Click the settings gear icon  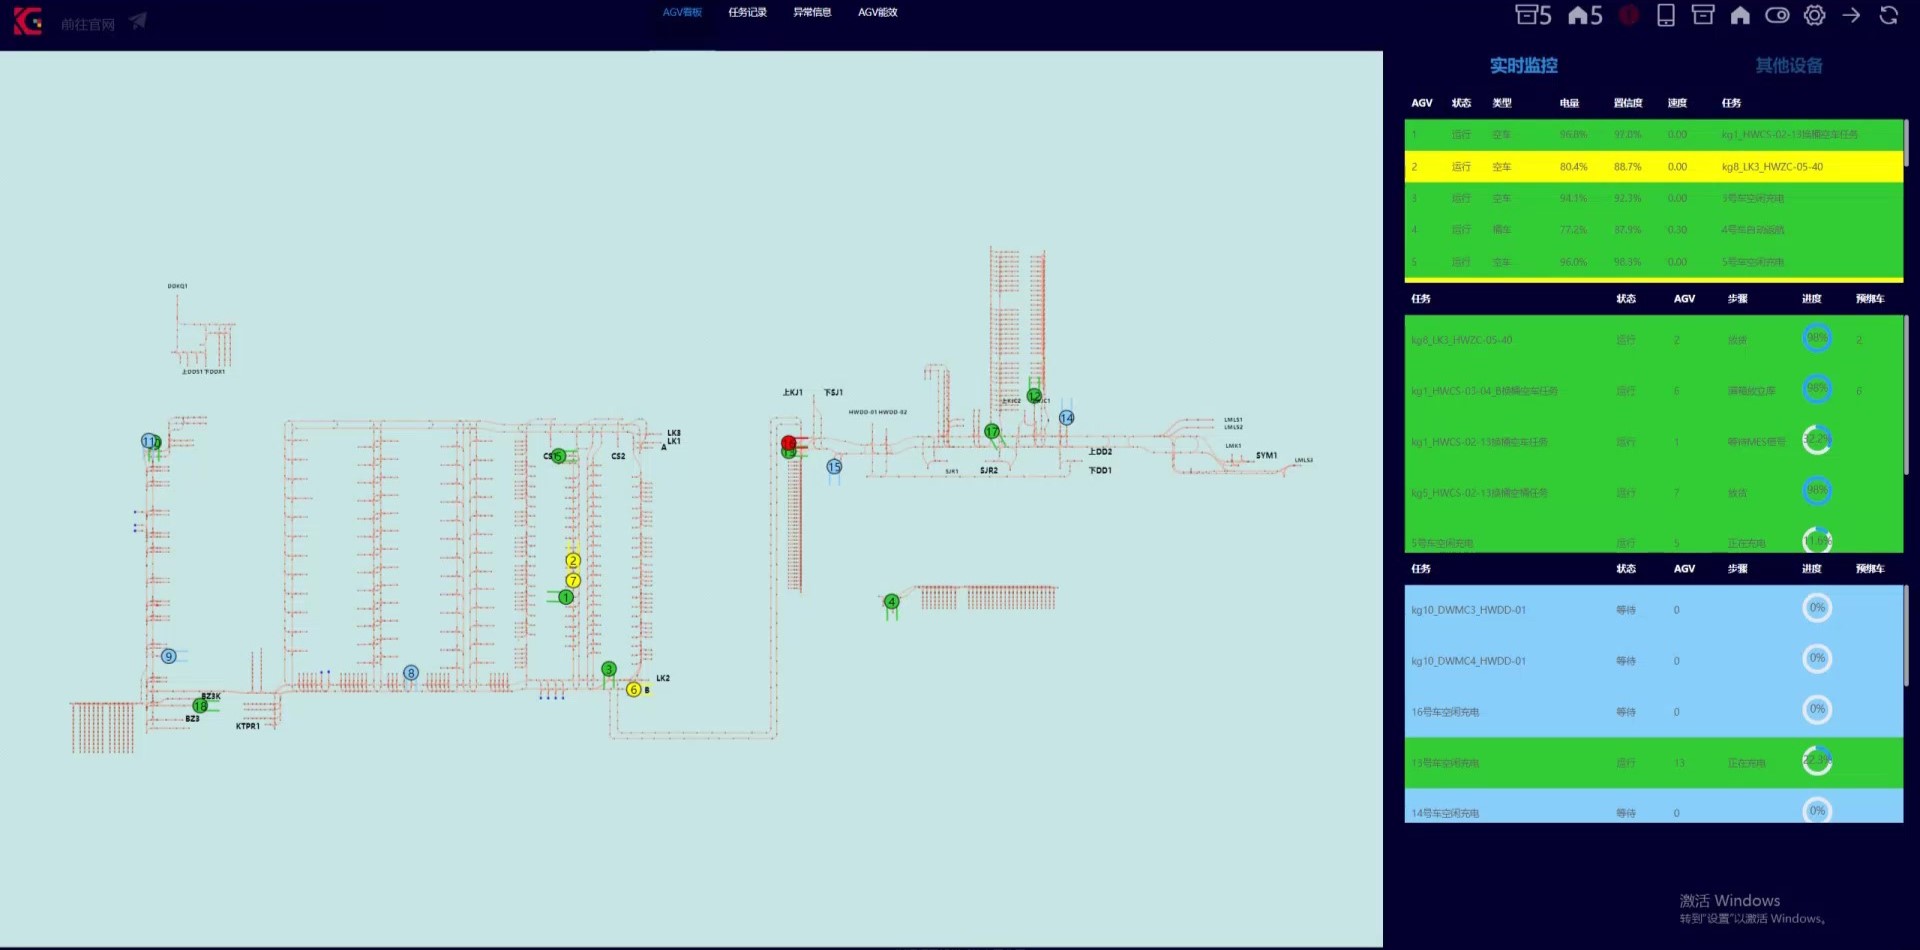coord(1814,15)
